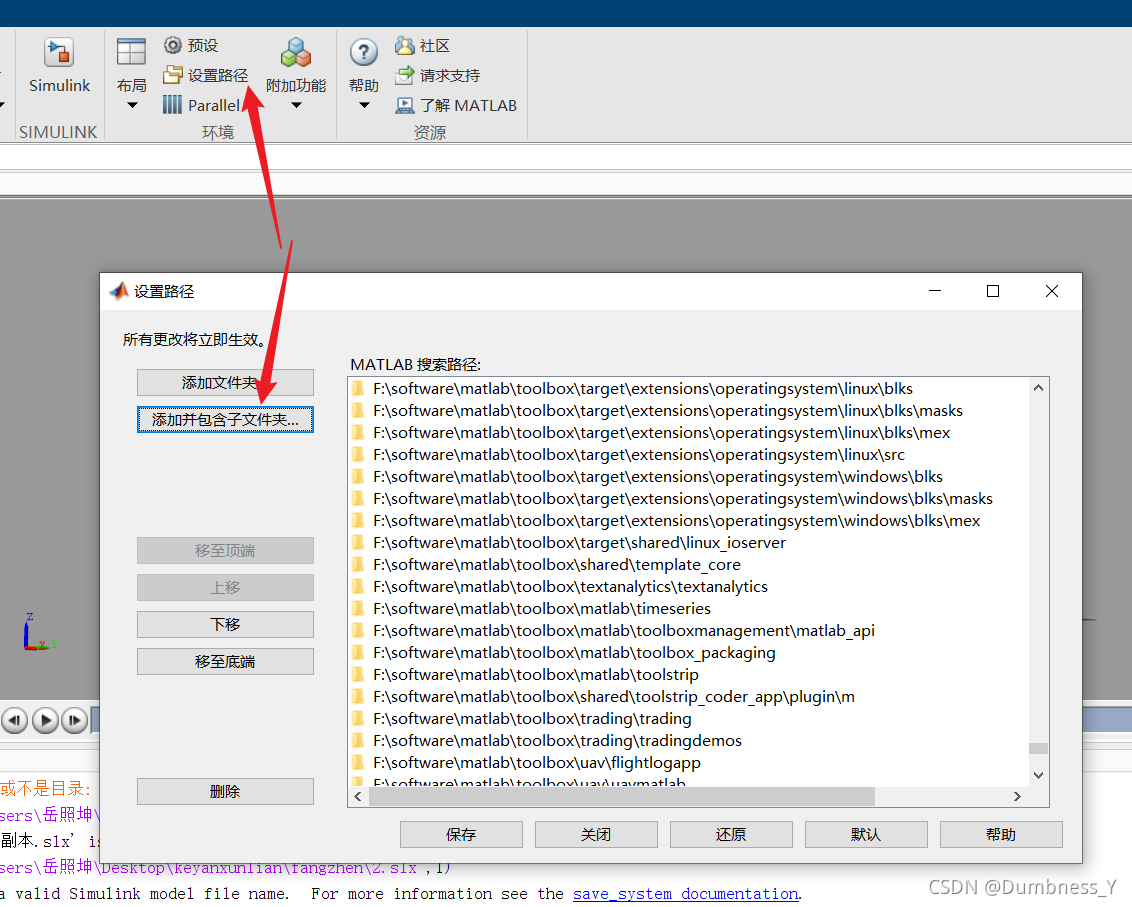Select path row ending windows\blks\mex
The height and width of the screenshot is (907, 1132).
point(689,521)
